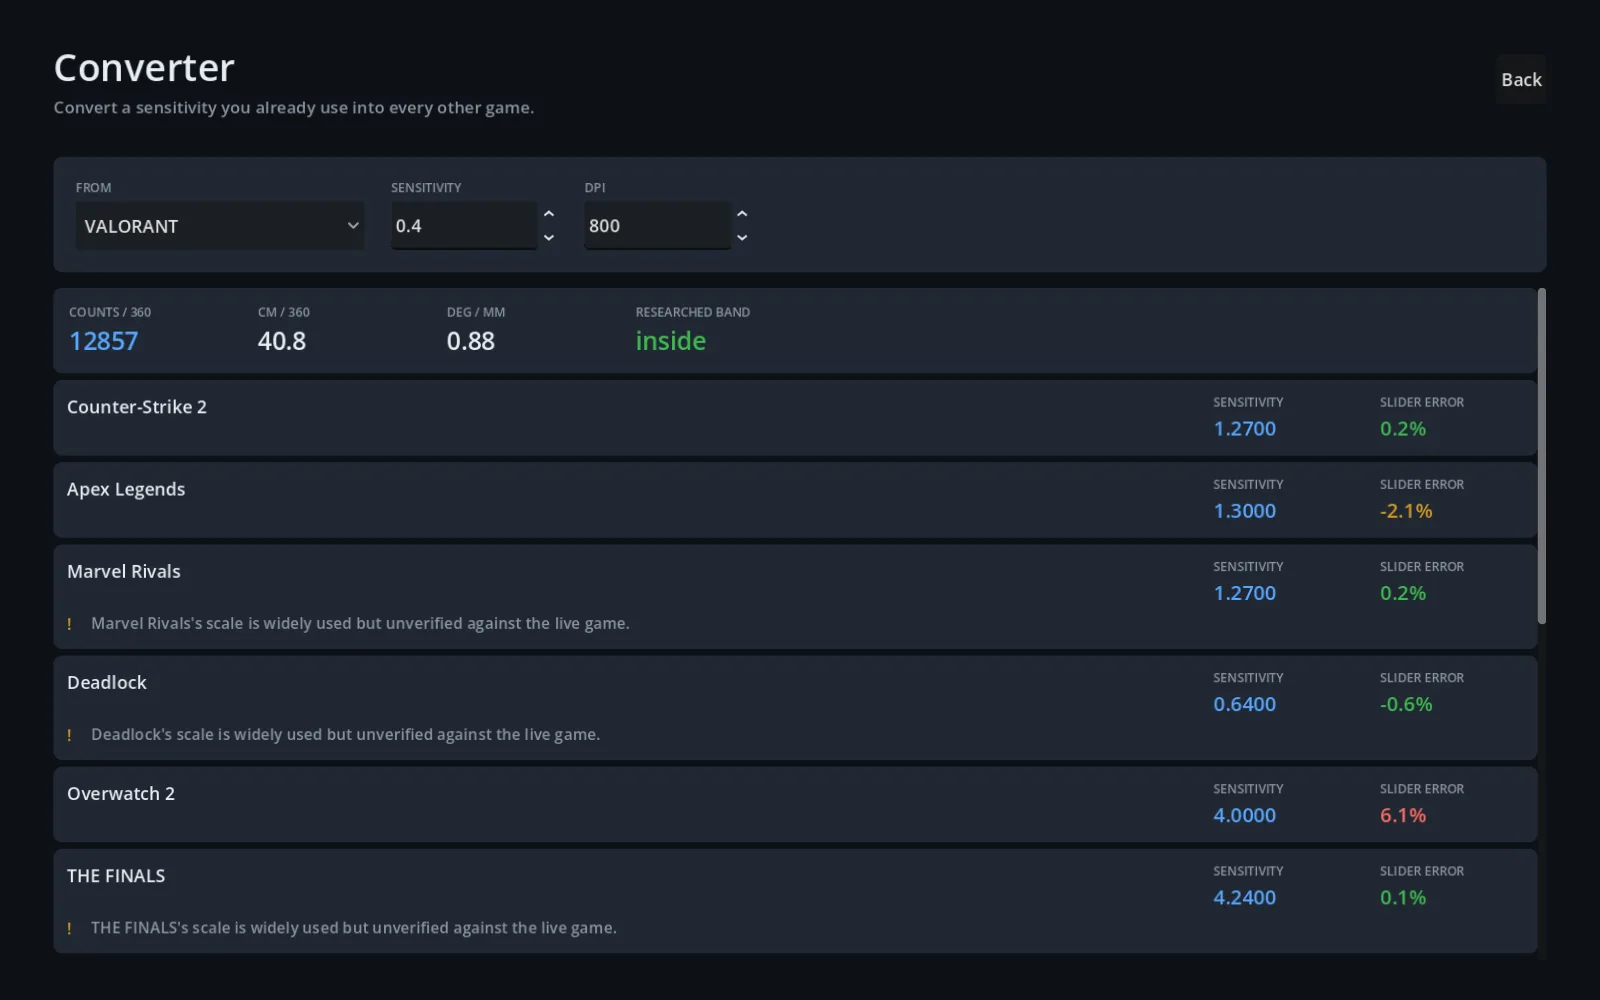
Task: Click Deadlock slider error -0.6%
Action: 1406,704
